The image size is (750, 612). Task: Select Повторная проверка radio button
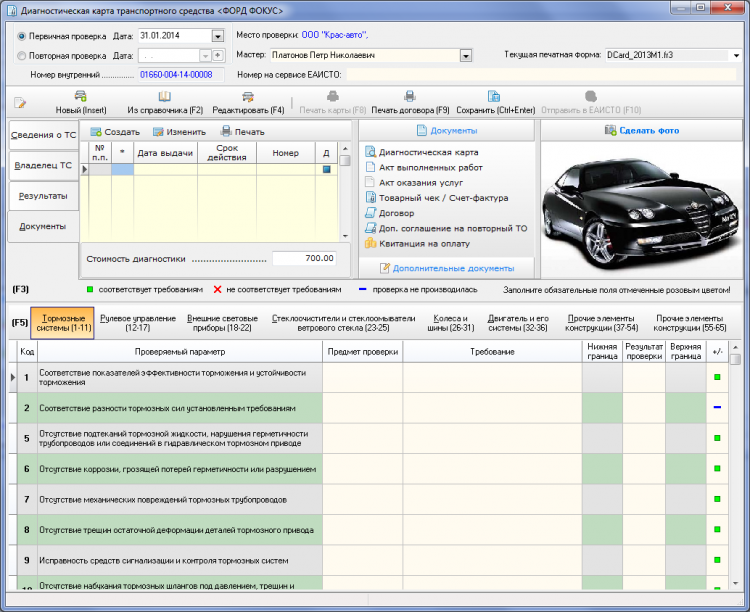click(x=23, y=56)
